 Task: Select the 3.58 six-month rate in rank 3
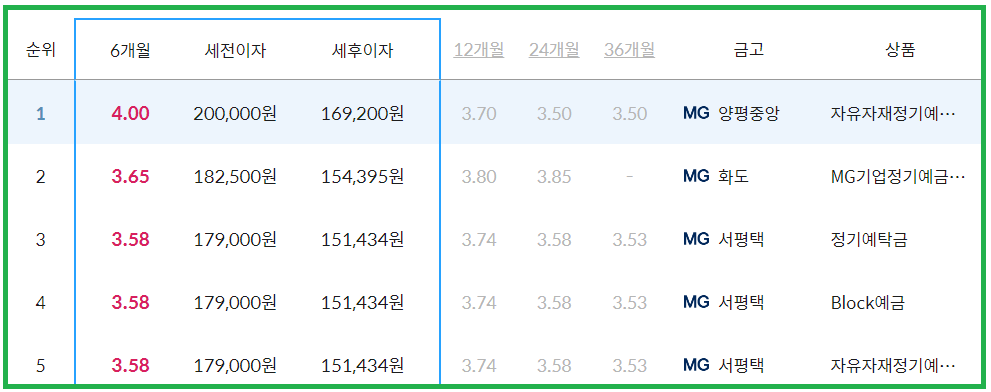pyautogui.click(x=130, y=240)
